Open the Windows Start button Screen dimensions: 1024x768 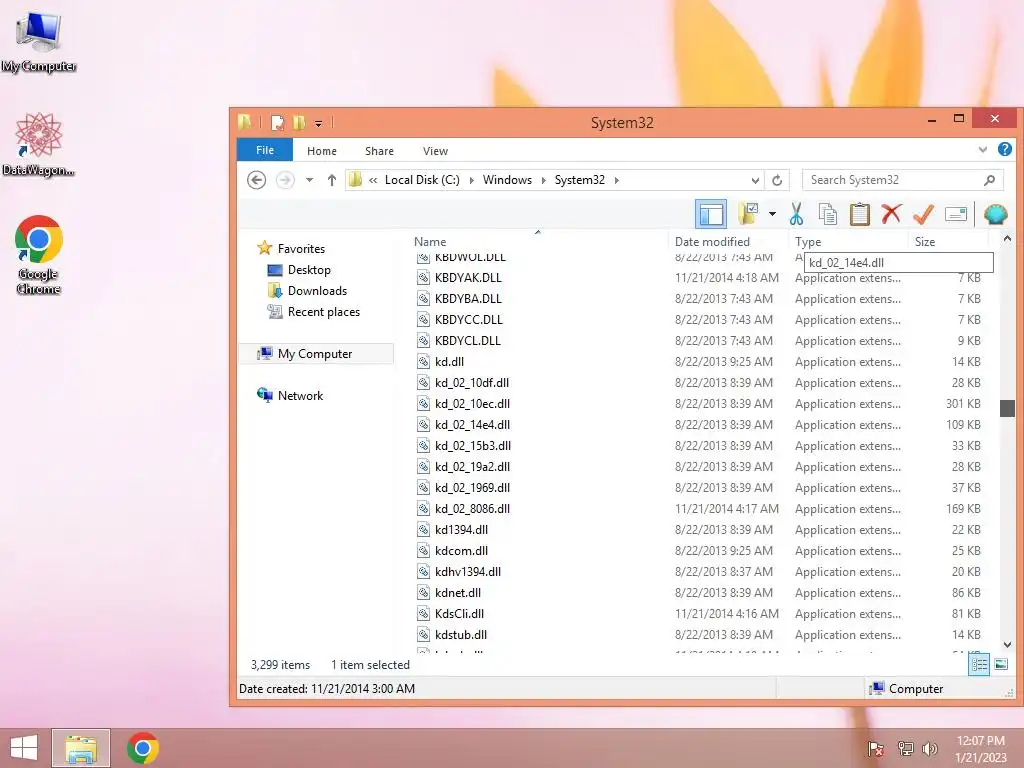click(x=24, y=748)
